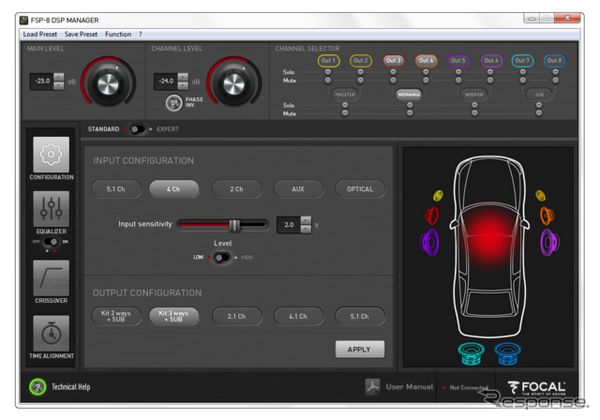Click the Input sensitivity slider handle
This screenshot has width=600, height=420.
[x=234, y=225]
